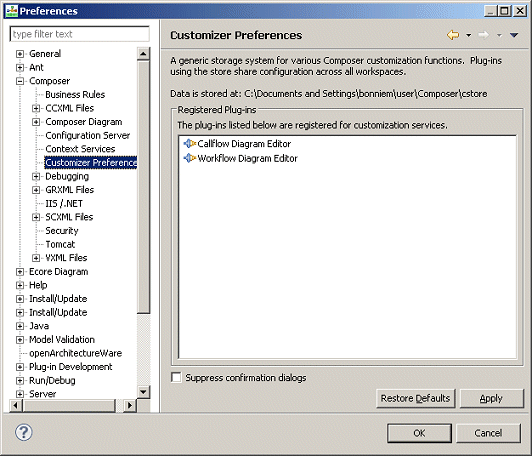
Task: Select IIS /.NET preference page
Action: point(64,204)
